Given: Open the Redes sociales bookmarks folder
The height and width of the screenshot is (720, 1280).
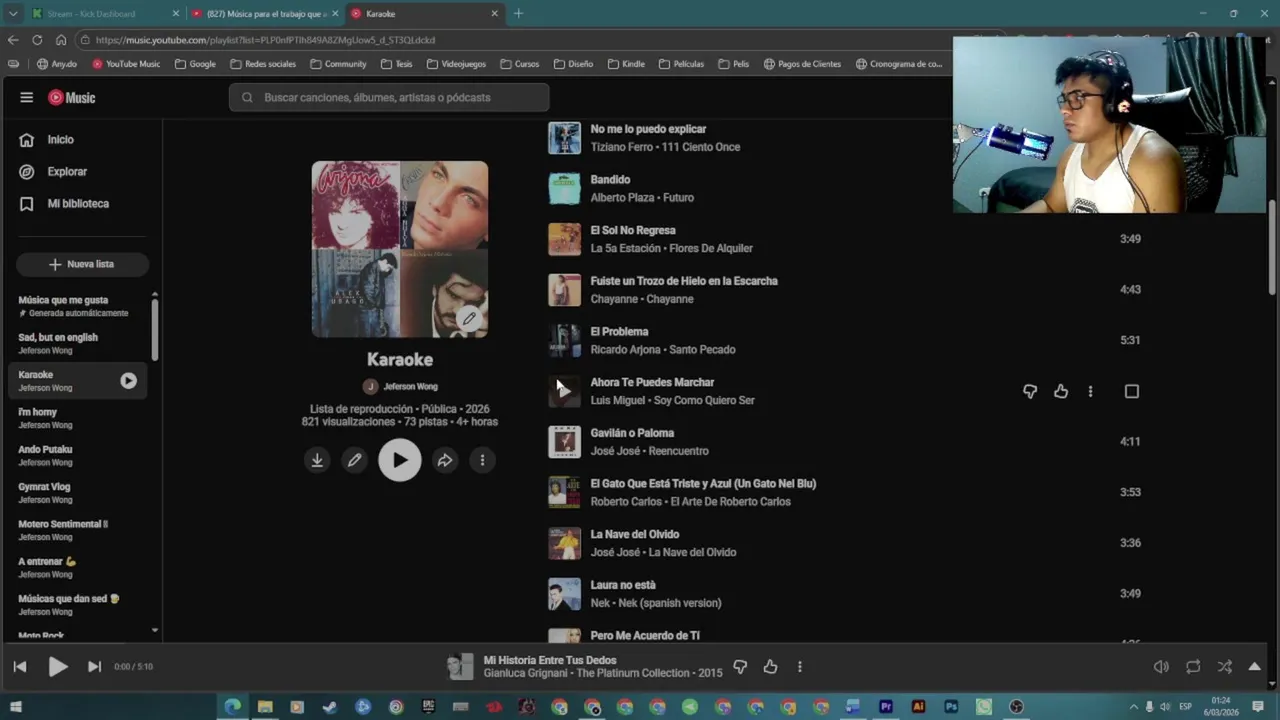Looking at the screenshot, I should pos(263,64).
